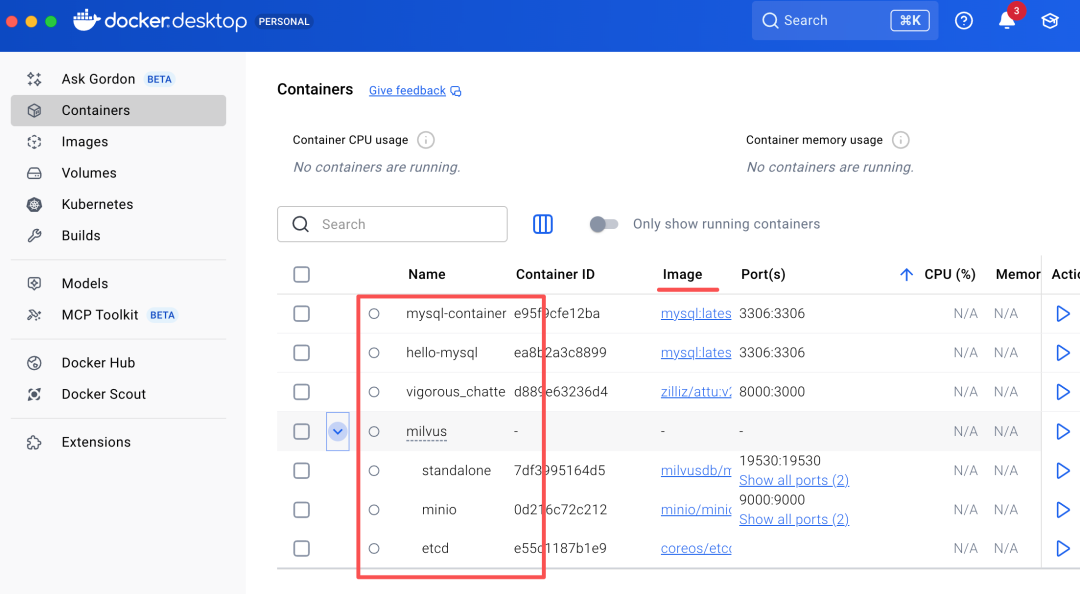Start the vigorous_chatte container play icon
The height and width of the screenshot is (594, 1080).
coord(1063,392)
